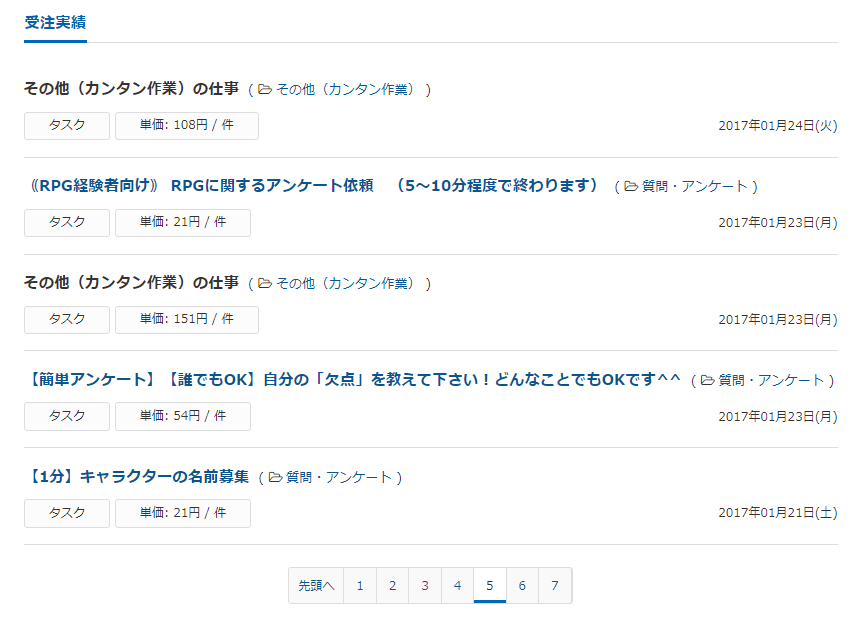Go to page 7
860x620 pixels.
pyautogui.click(x=555, y=586)
